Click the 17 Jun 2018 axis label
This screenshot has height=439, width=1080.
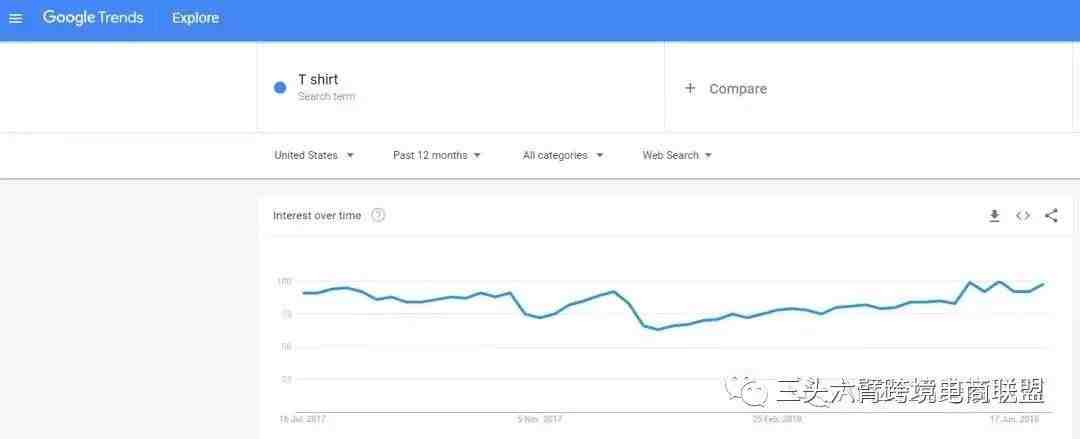pos(1015,418)
